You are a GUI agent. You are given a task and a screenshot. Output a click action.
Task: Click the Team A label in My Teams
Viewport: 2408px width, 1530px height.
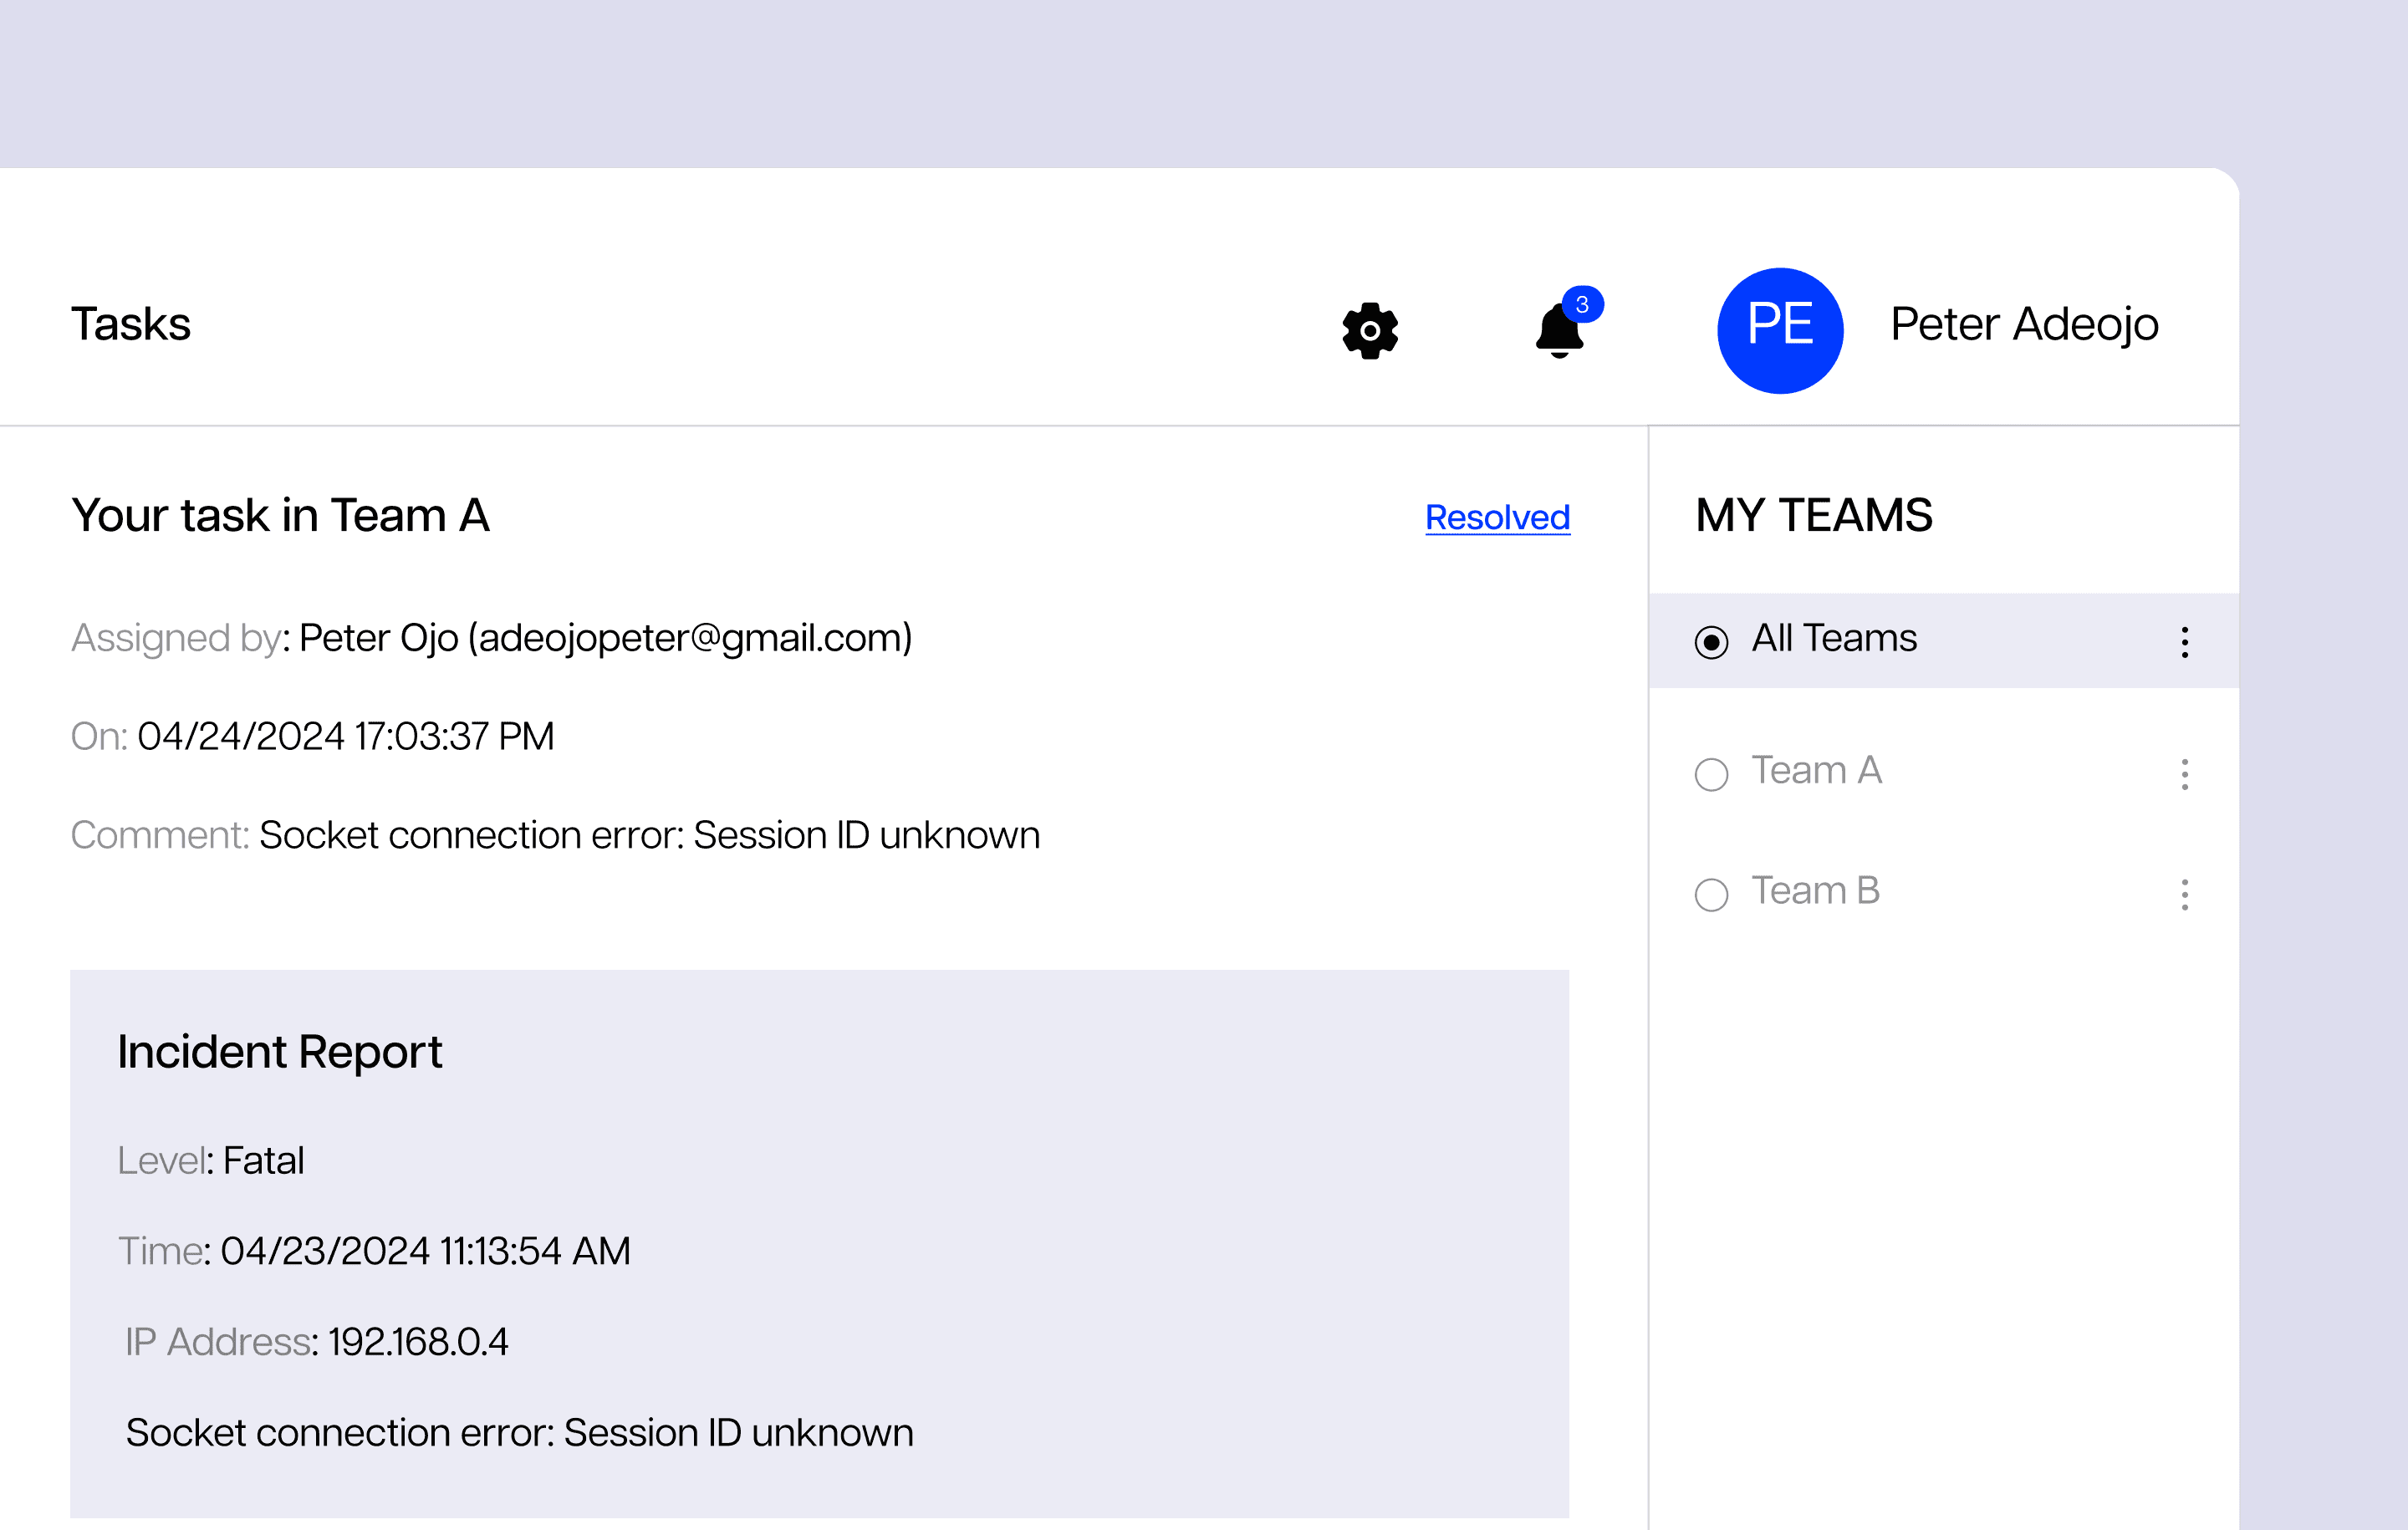pyautogui.click(x=1816, y=771)
